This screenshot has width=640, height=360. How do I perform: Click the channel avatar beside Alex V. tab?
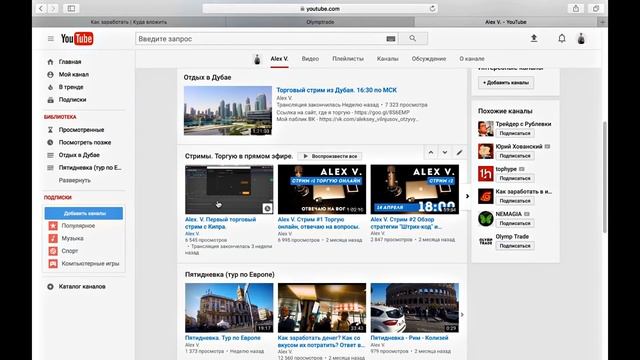click(x=257, y=59)
